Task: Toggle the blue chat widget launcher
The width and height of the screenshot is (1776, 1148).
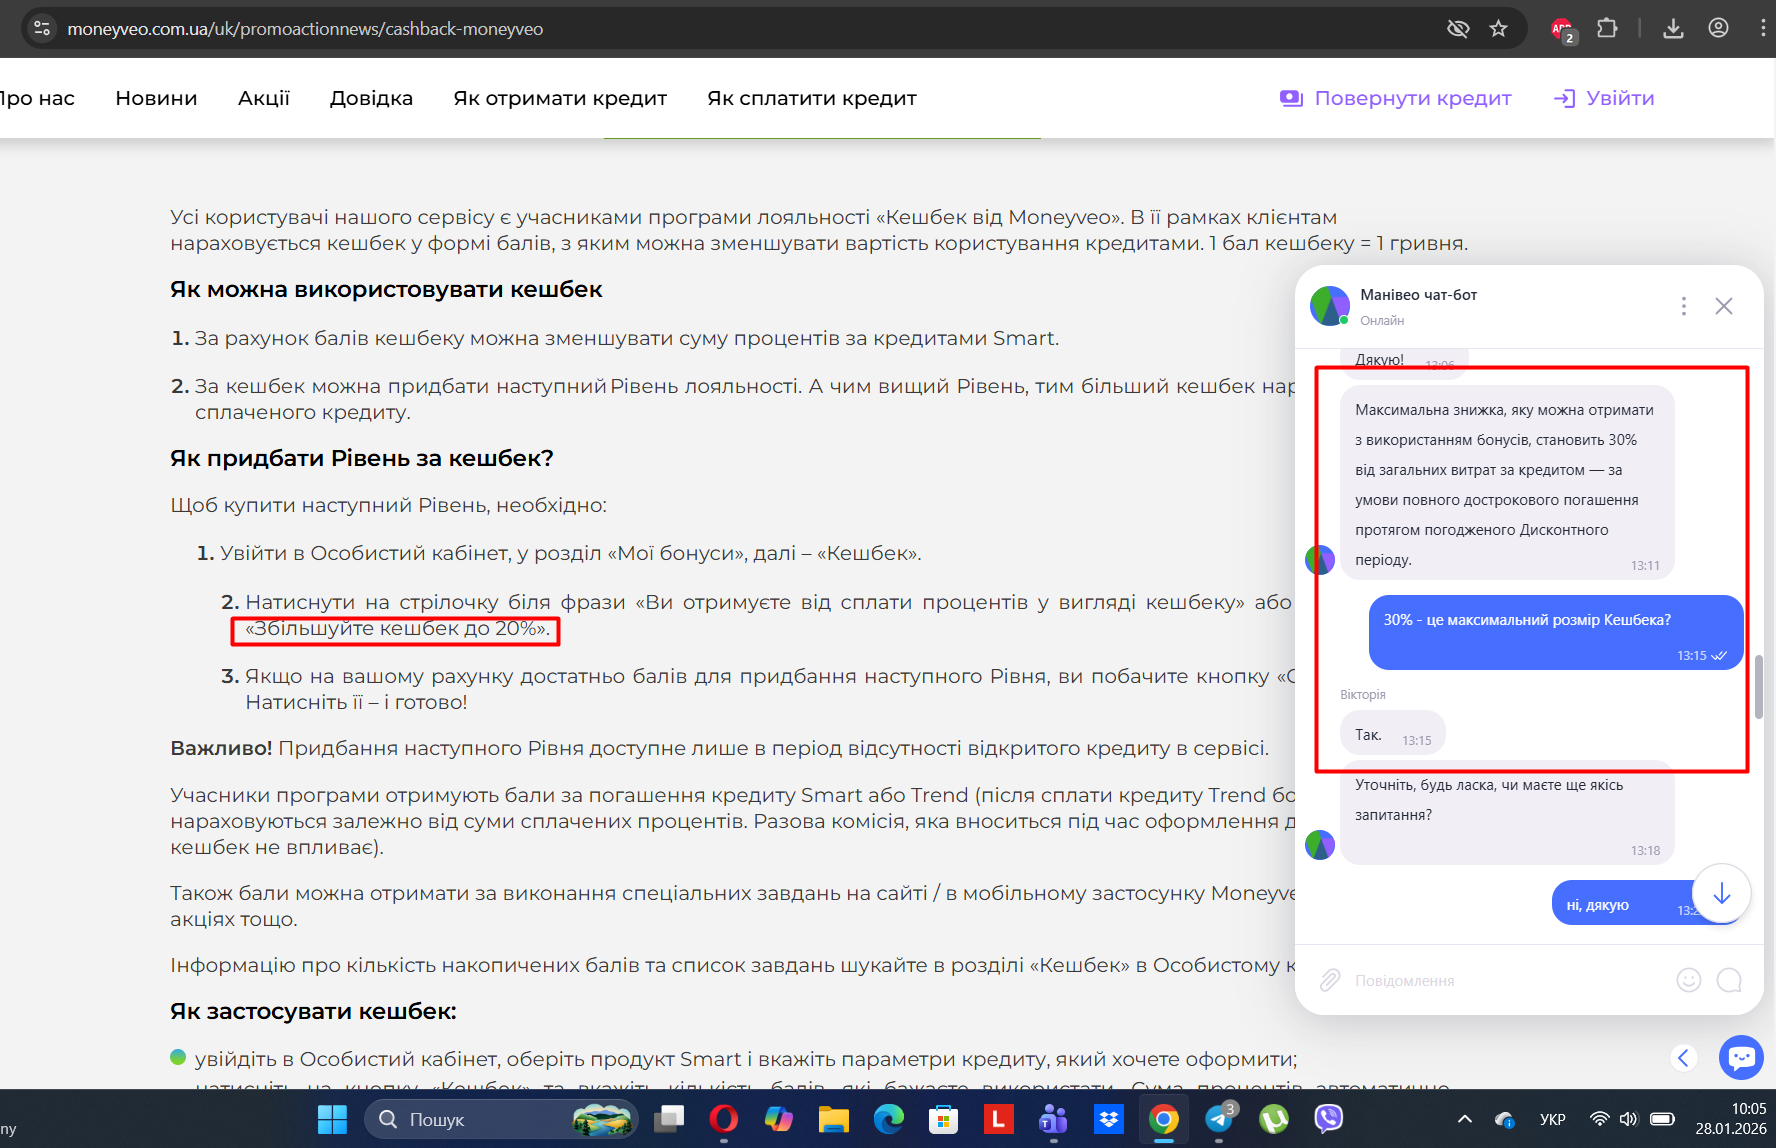Action: tap(1741, 1058)
